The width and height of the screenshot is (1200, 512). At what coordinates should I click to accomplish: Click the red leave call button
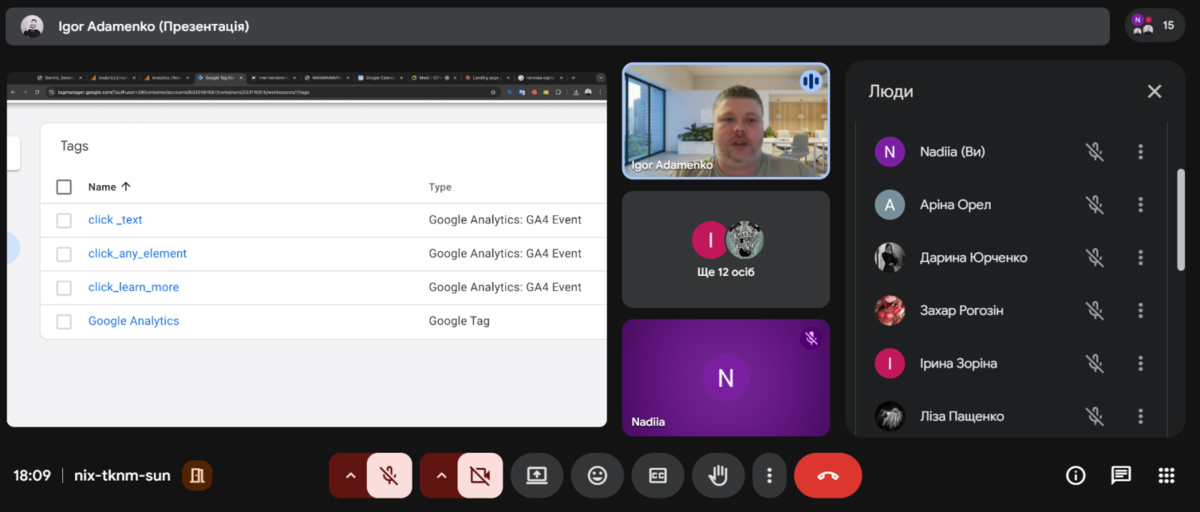pyautogui.click(x=827, y=476)
